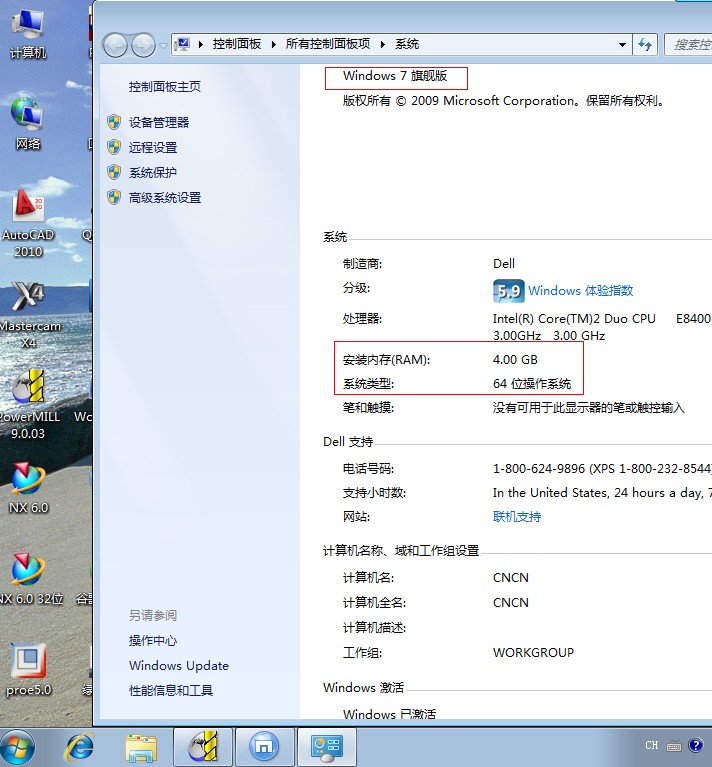Image resolution: width=712 pixels, height=767 pixels.
Task: Open 设备管理器 link
Action: coord(159,122)
